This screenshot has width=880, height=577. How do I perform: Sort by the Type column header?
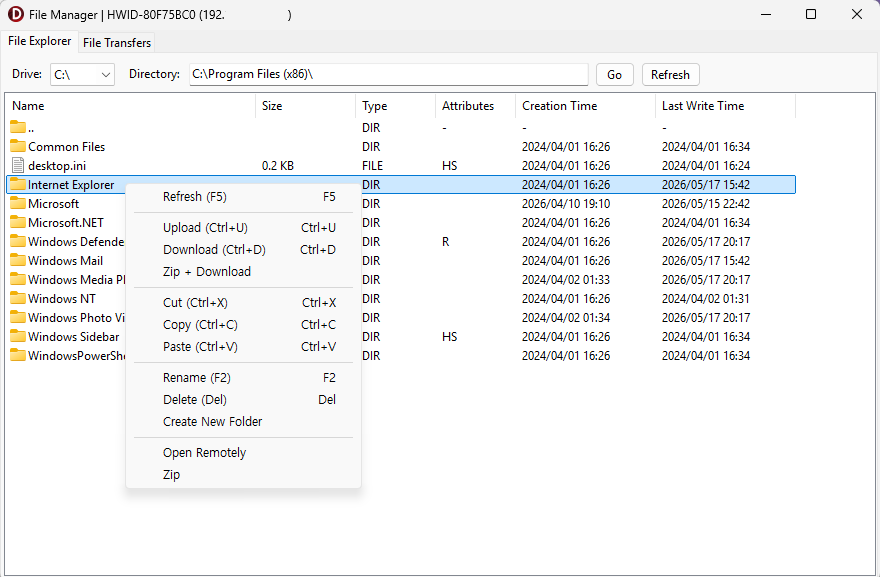point(395,106)
